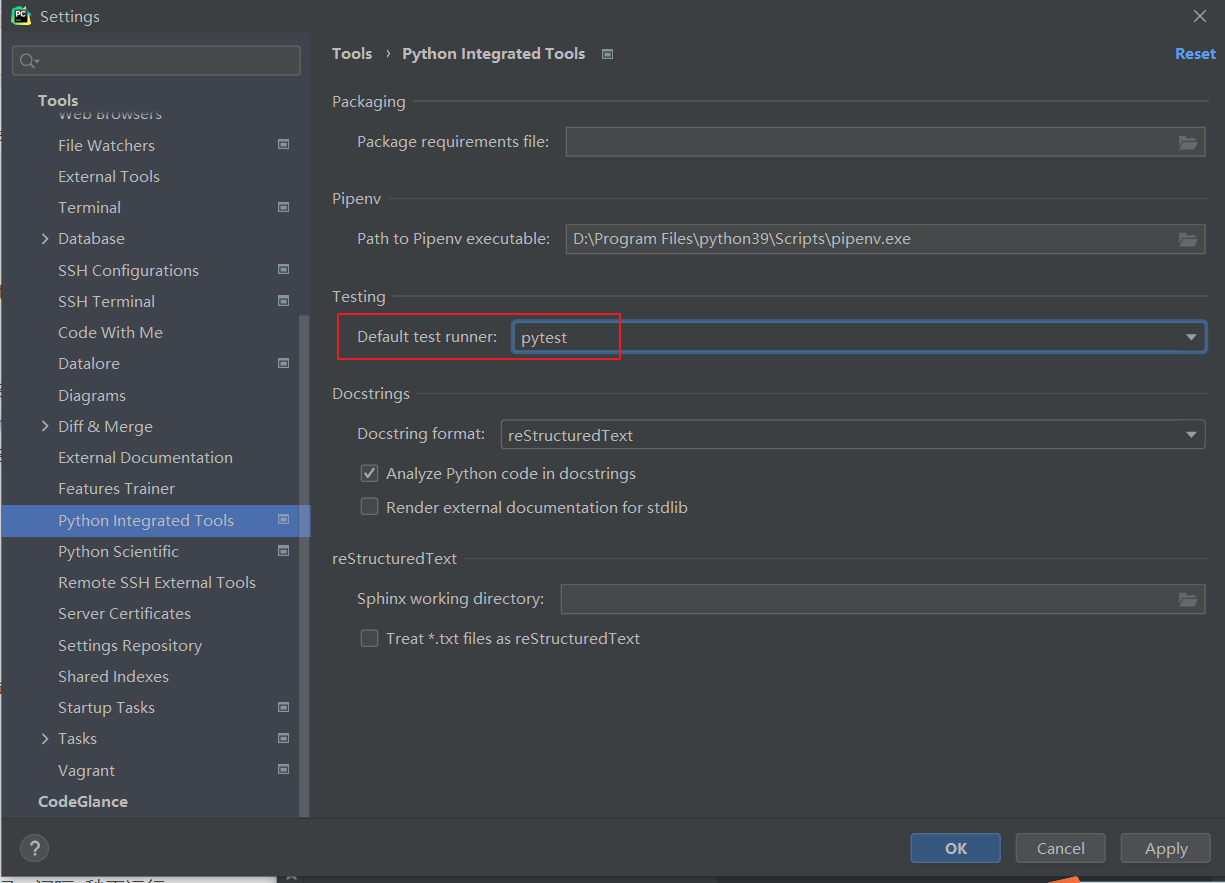Viewport: 1225px width, 883px height.
Task: Browse for package requirements file via the folder icon
Action: pos(1188,142)
